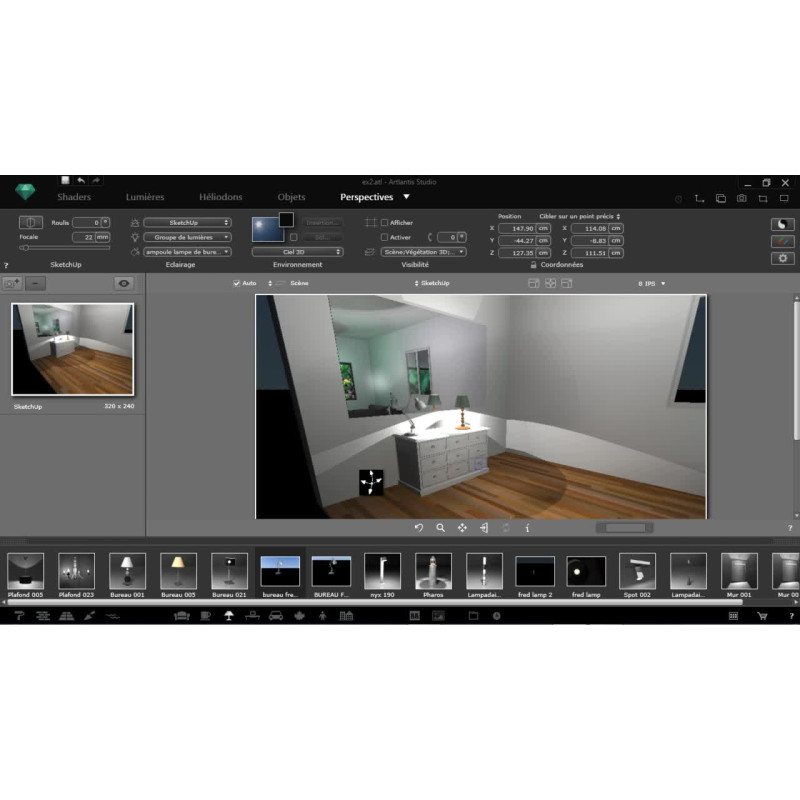Open the gear settings button at right
Viewport: 800px width, 800px height.
click(x=782, y=258)
